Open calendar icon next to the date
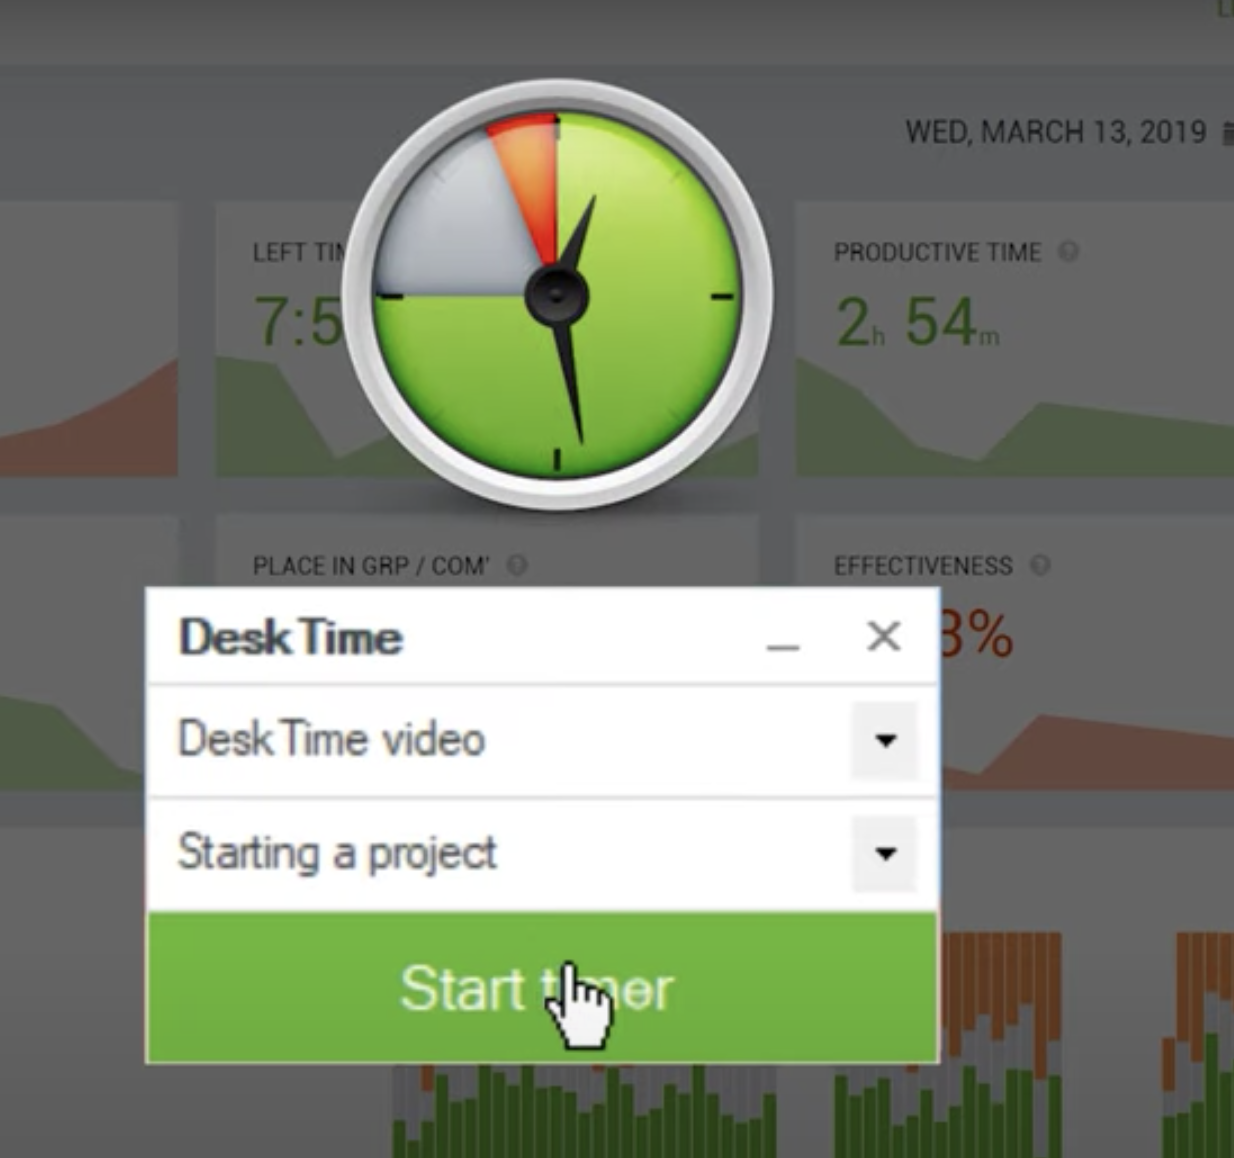This screenshot has height=1158, width=1234. coord(1228,133)
